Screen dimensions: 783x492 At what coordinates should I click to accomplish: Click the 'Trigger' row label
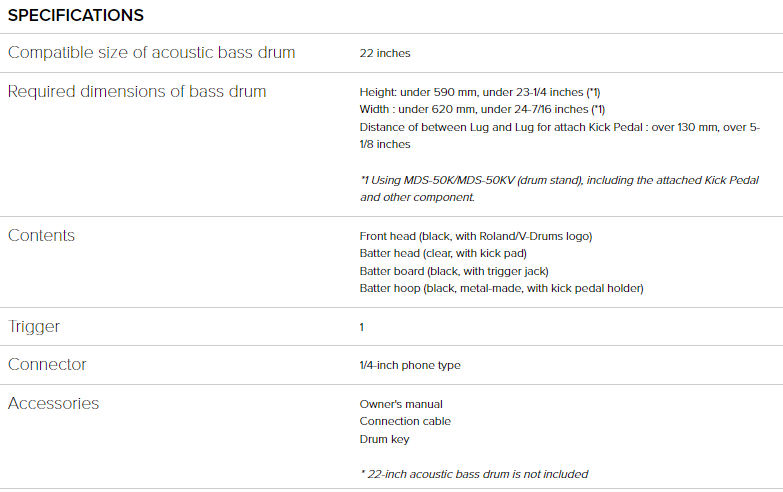pyautogui.click(x=34, y=326)
